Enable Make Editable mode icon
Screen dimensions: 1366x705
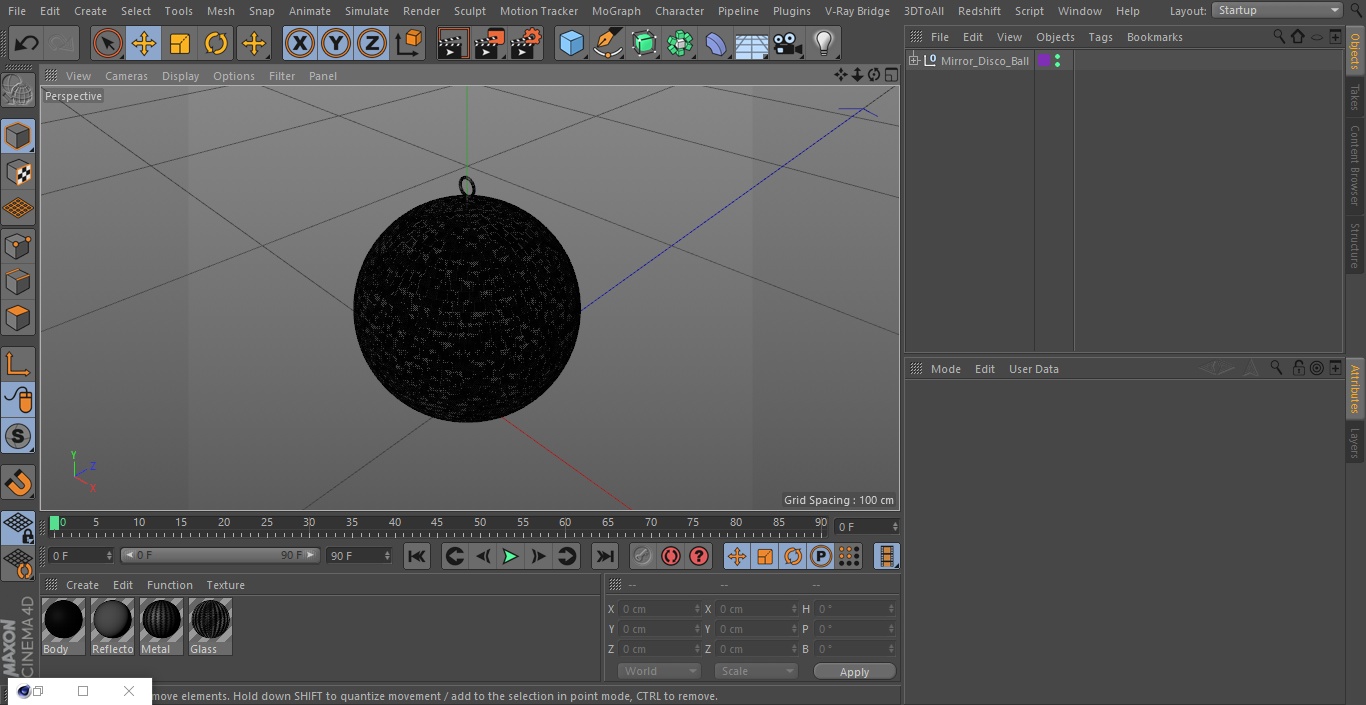(x=18, y=91)
